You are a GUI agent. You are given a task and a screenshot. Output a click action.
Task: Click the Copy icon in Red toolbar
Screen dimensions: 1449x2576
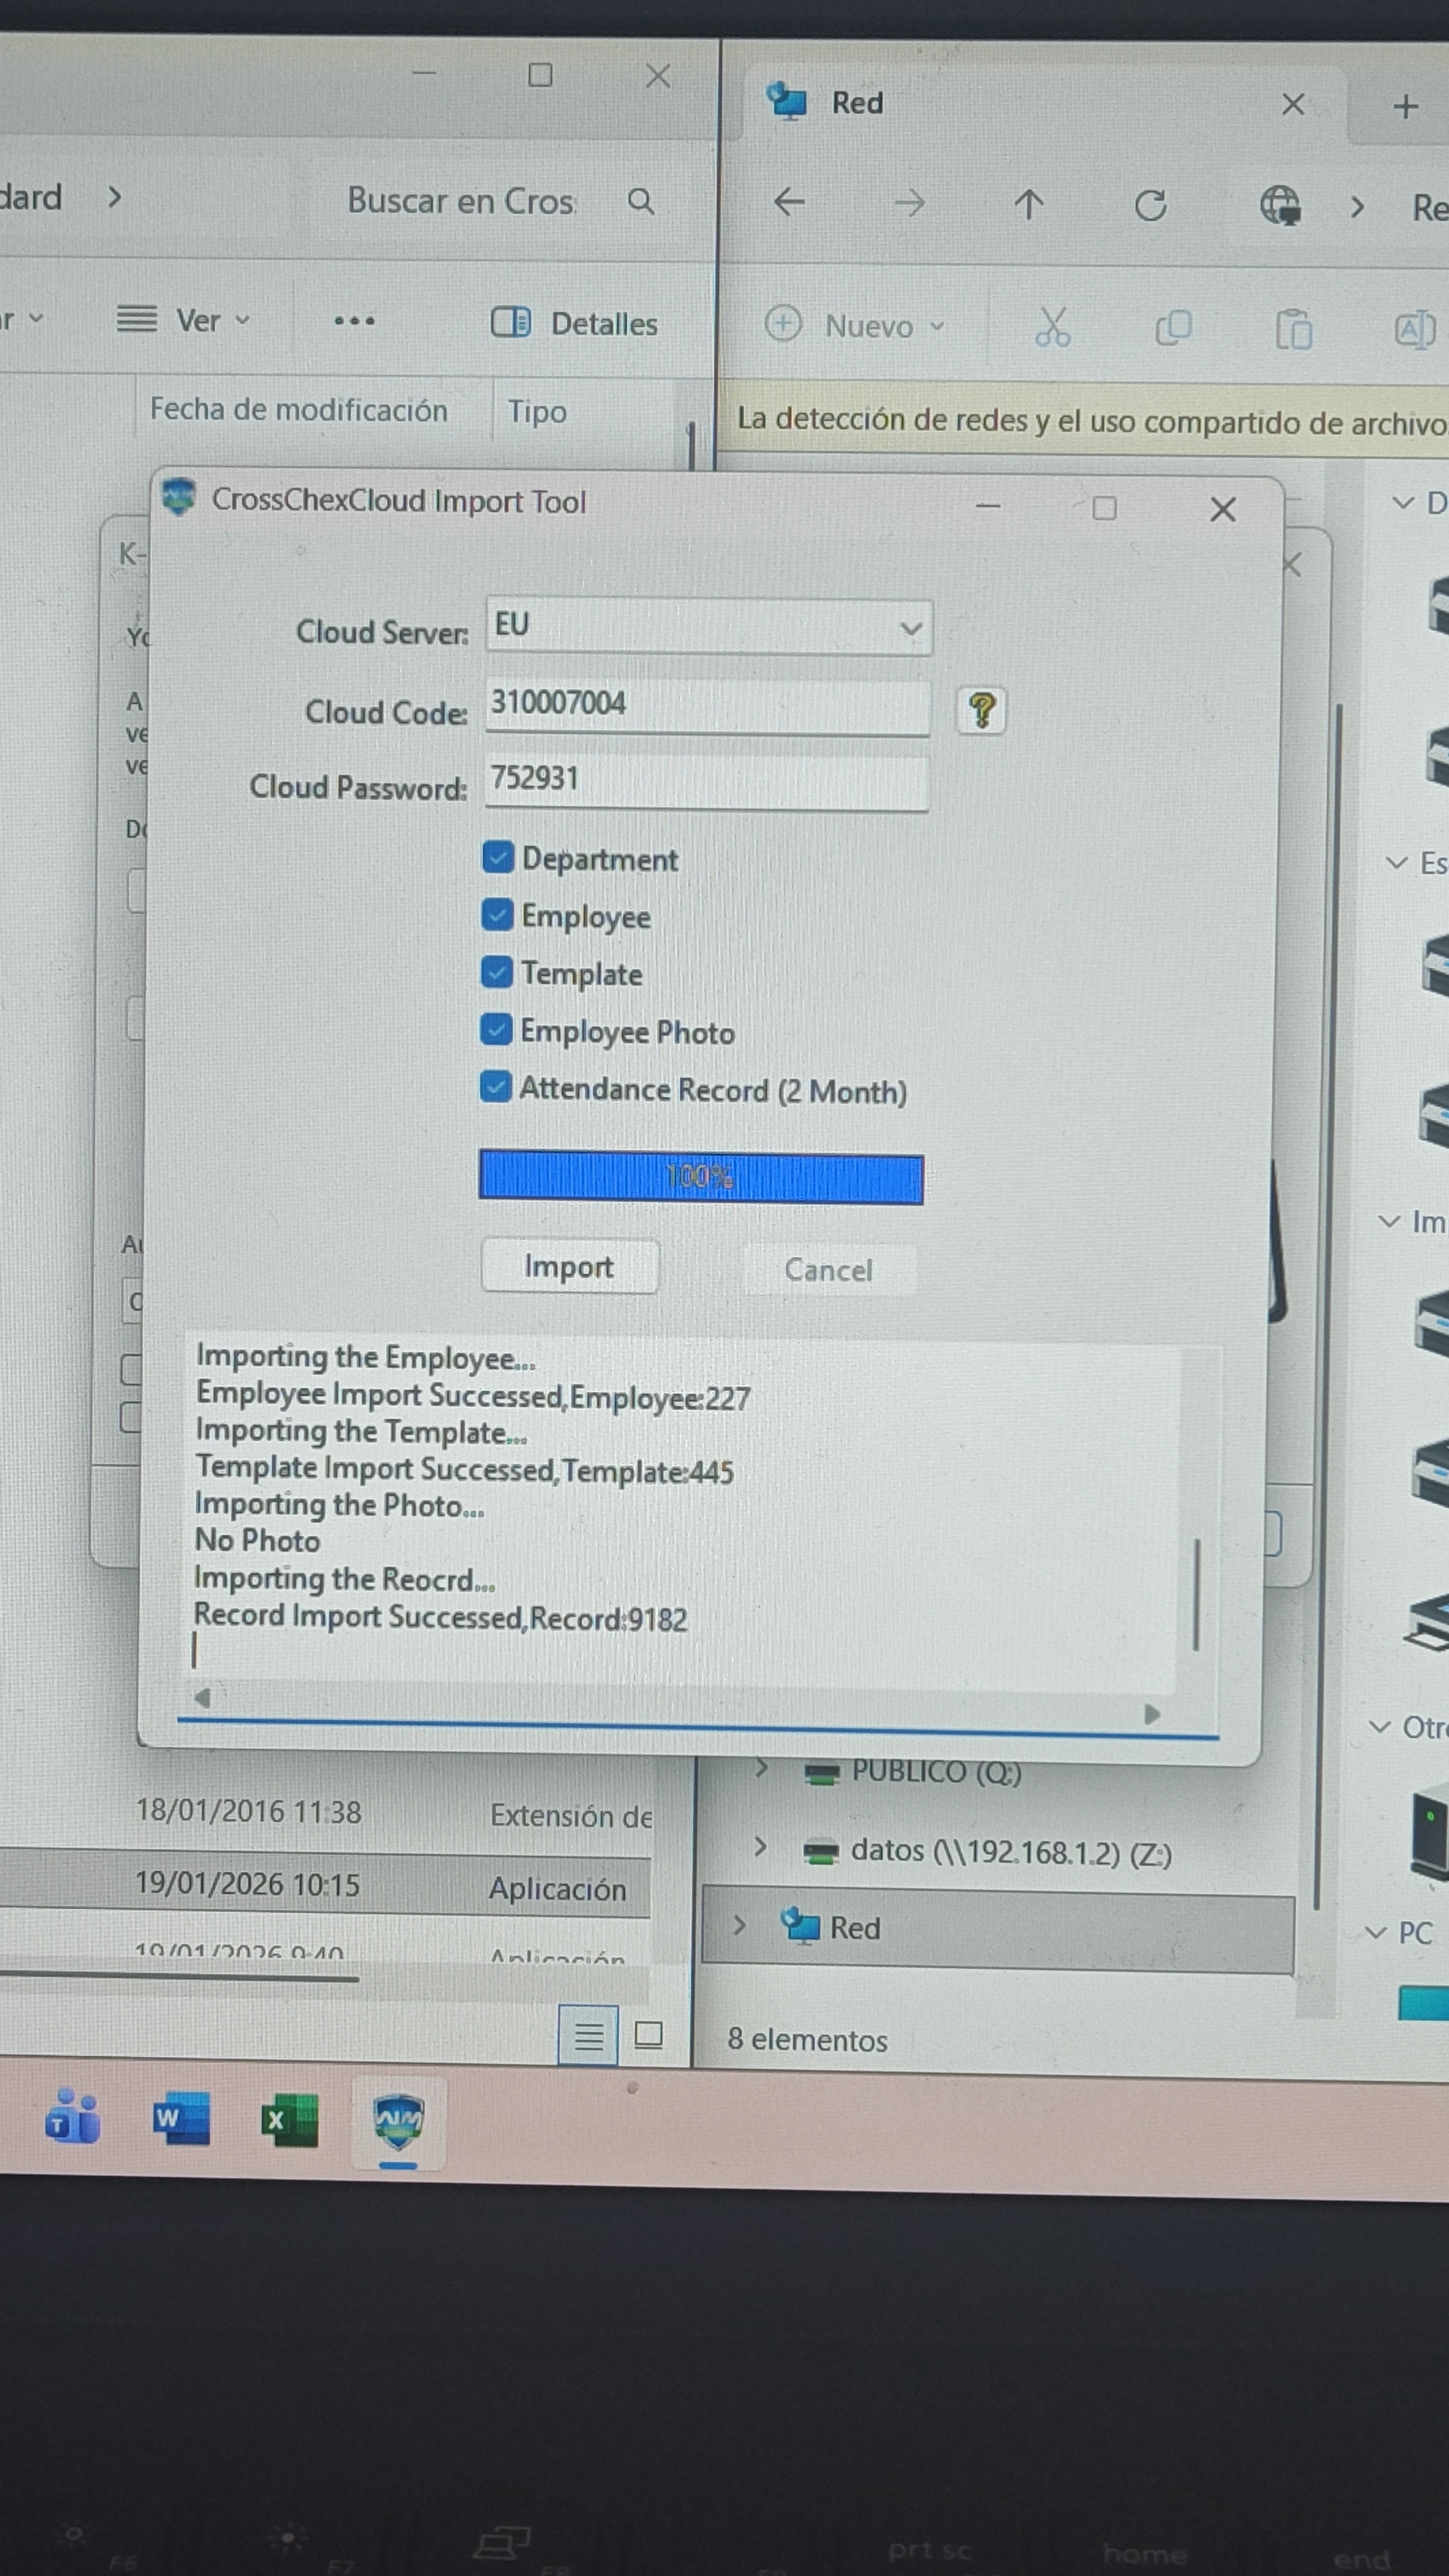point(1173,328)
